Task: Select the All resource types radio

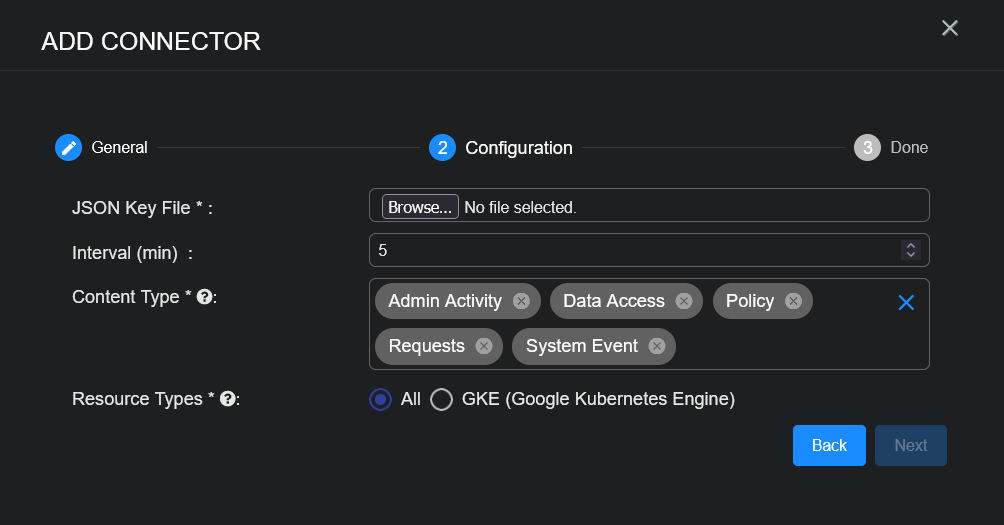Action: 380,400
